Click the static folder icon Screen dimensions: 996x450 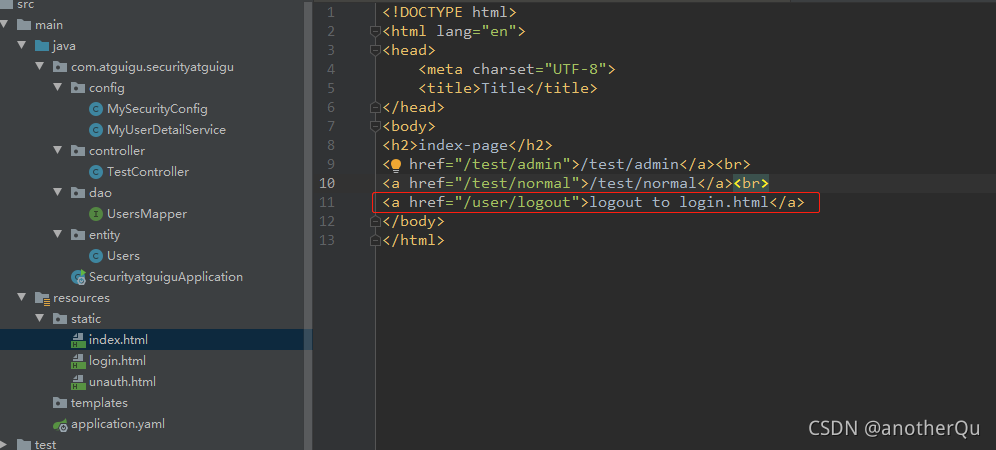tap(60, 318)
